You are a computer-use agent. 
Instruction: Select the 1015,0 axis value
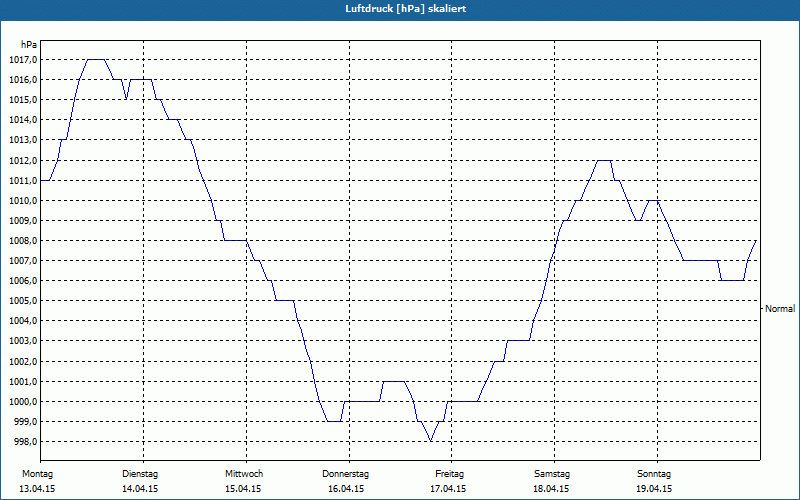point(23,99)
